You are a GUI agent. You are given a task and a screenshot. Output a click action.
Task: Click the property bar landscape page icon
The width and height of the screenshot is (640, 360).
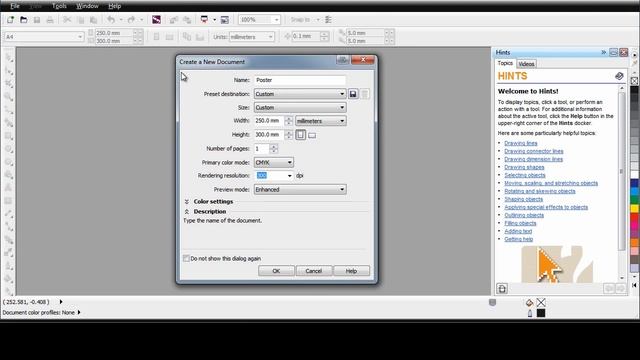click(169, 37)
